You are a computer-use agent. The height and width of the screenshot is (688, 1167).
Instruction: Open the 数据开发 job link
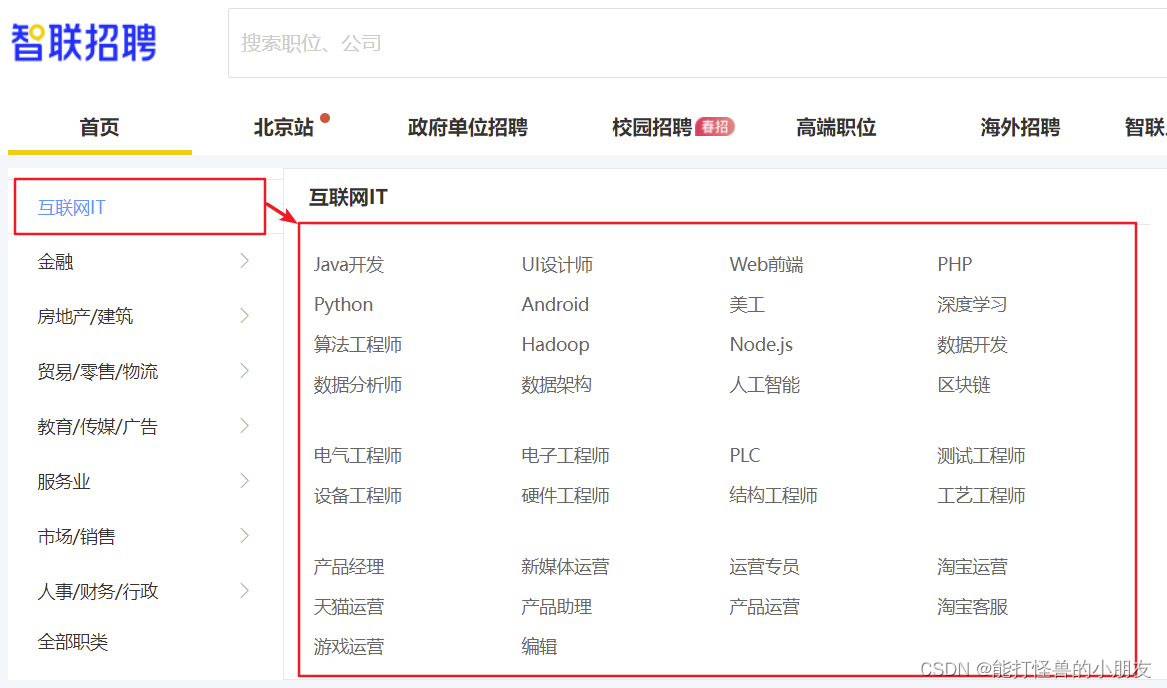click(x=972, y=345)
